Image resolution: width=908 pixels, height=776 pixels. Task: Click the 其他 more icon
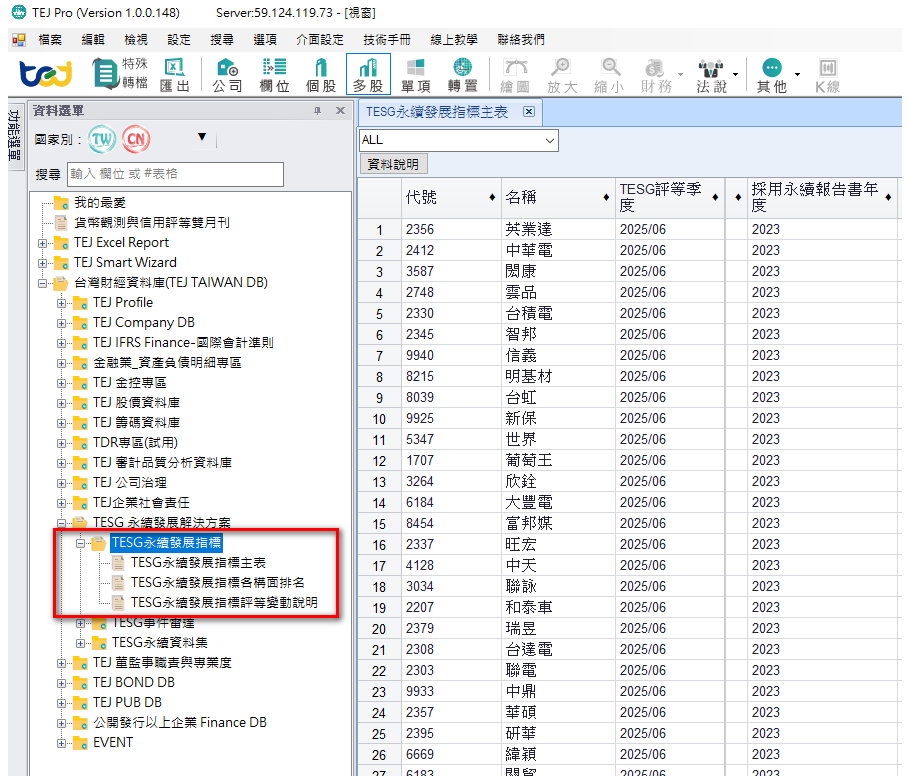click(772, 75)
